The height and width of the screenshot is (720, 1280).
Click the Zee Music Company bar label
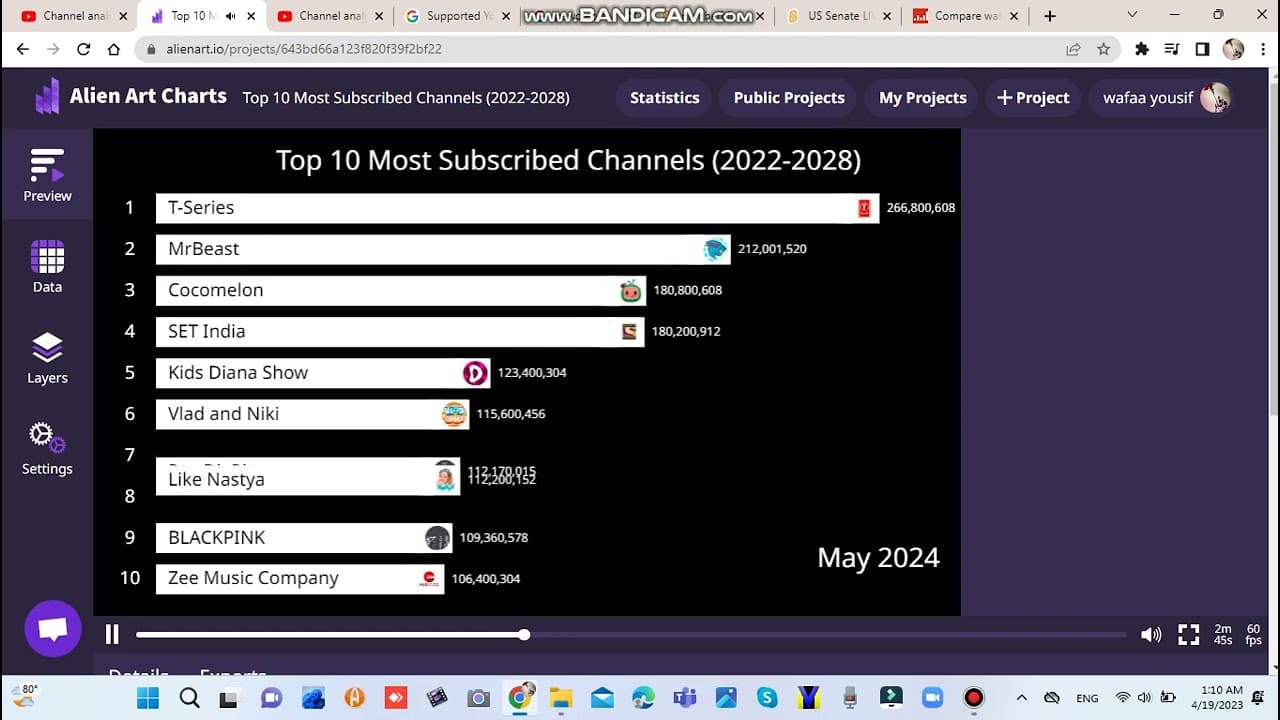pyautogui.click(x=253, y=578)
